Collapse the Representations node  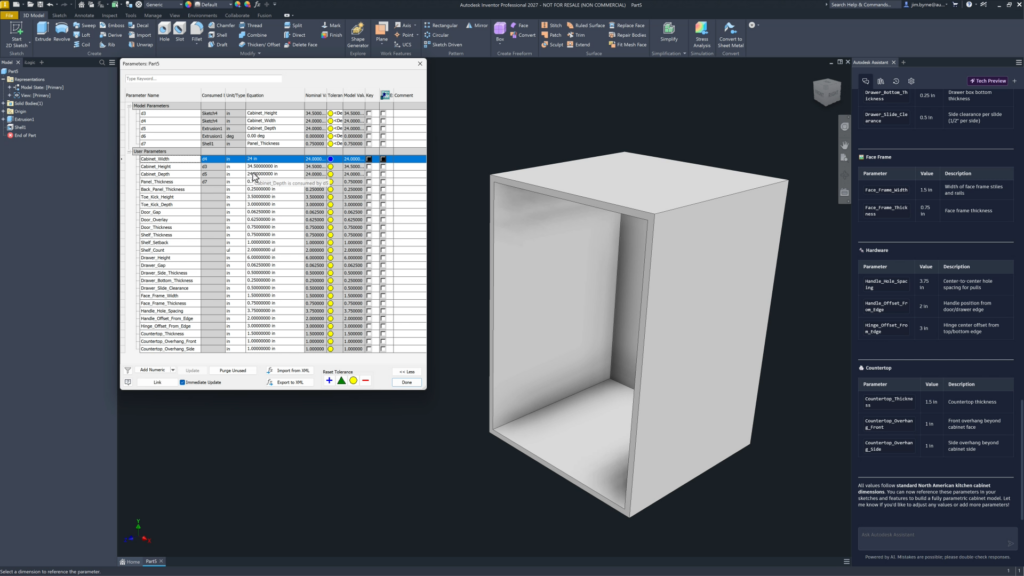(3, 79)
